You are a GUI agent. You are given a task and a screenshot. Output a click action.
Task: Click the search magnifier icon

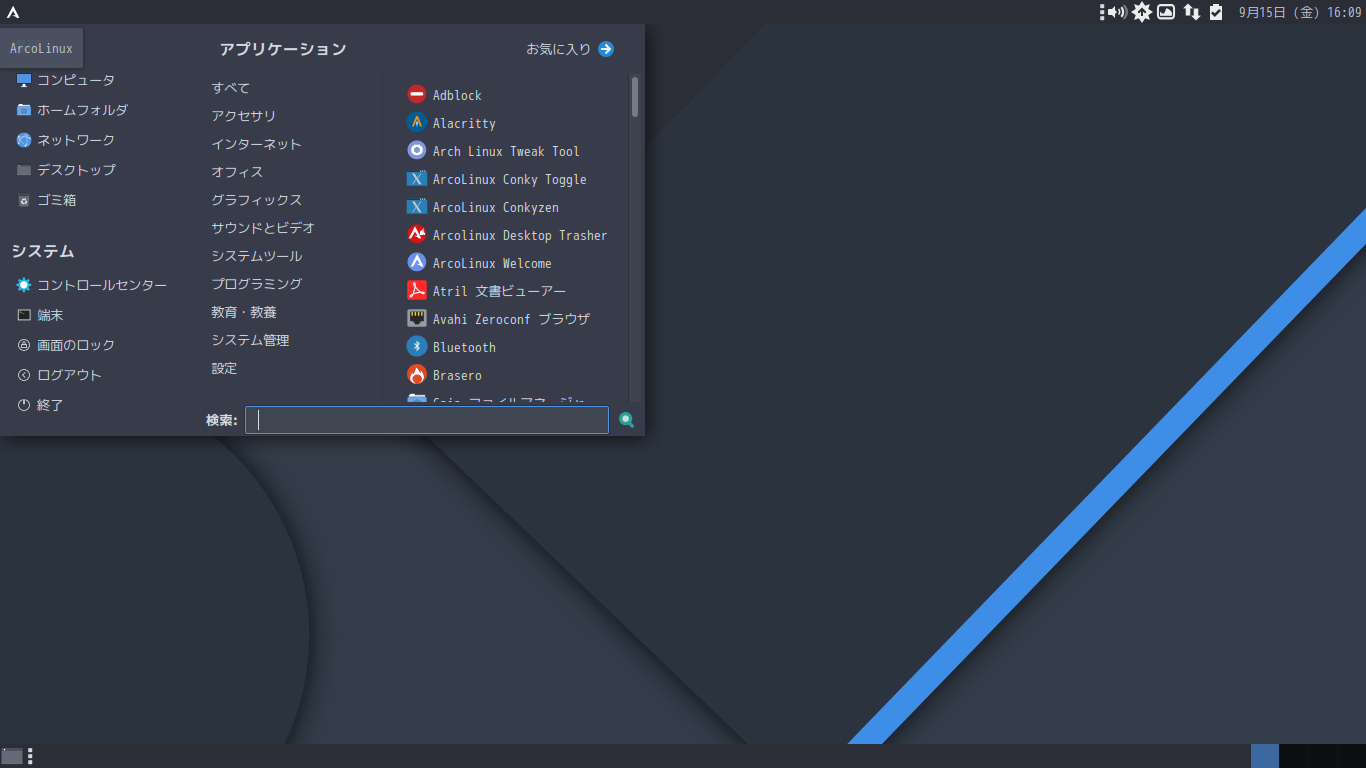[626, 420]
